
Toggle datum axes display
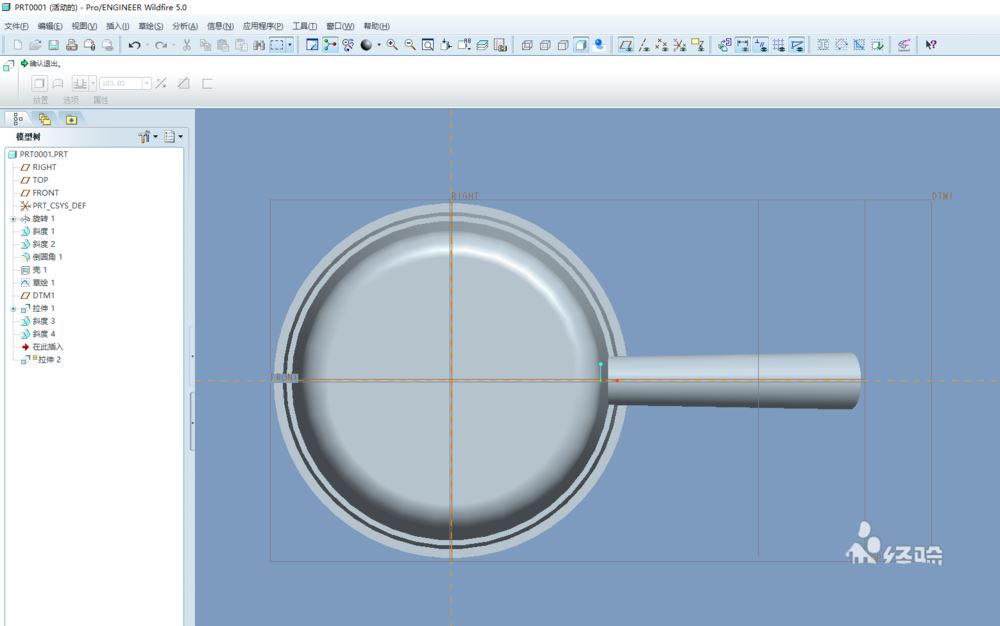[x=644, y=45]
